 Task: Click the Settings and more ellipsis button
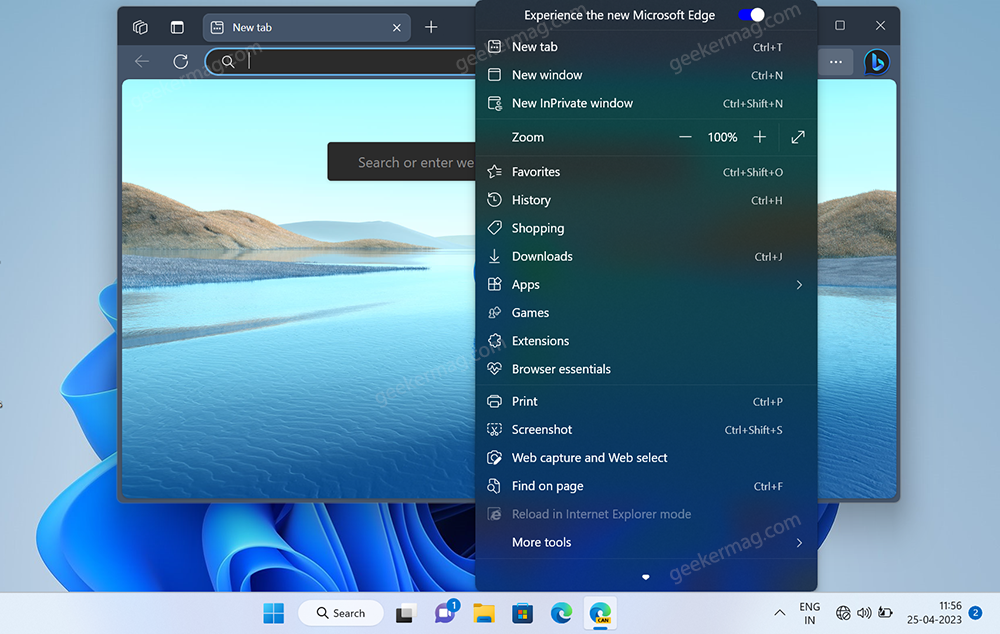(x=835, y=62)
